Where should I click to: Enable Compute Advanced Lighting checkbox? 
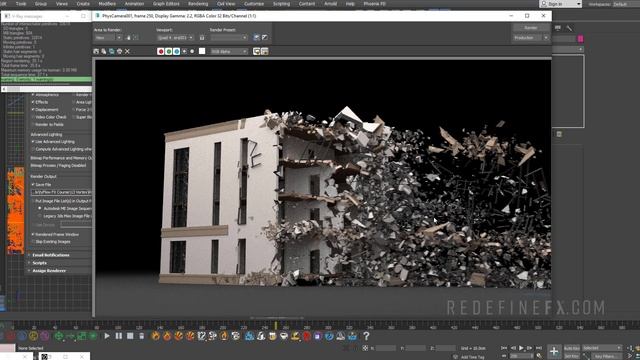pos(33,149)
